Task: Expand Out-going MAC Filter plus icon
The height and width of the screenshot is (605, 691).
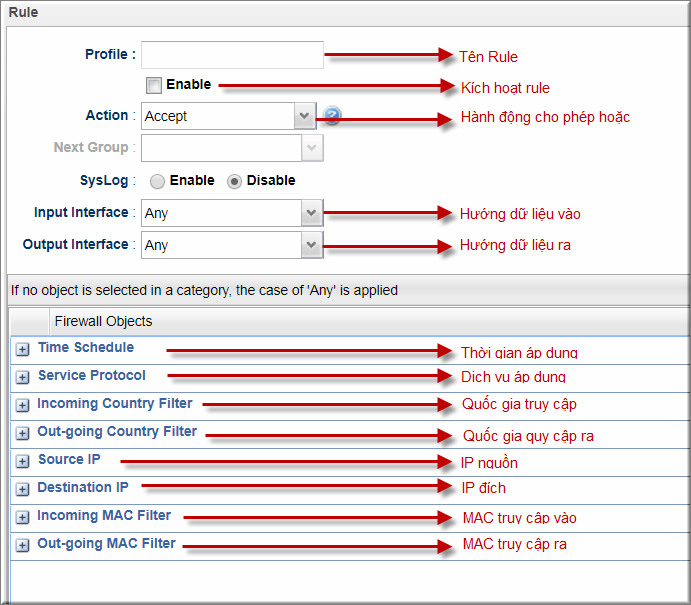Action: click(x=22, y=545)
